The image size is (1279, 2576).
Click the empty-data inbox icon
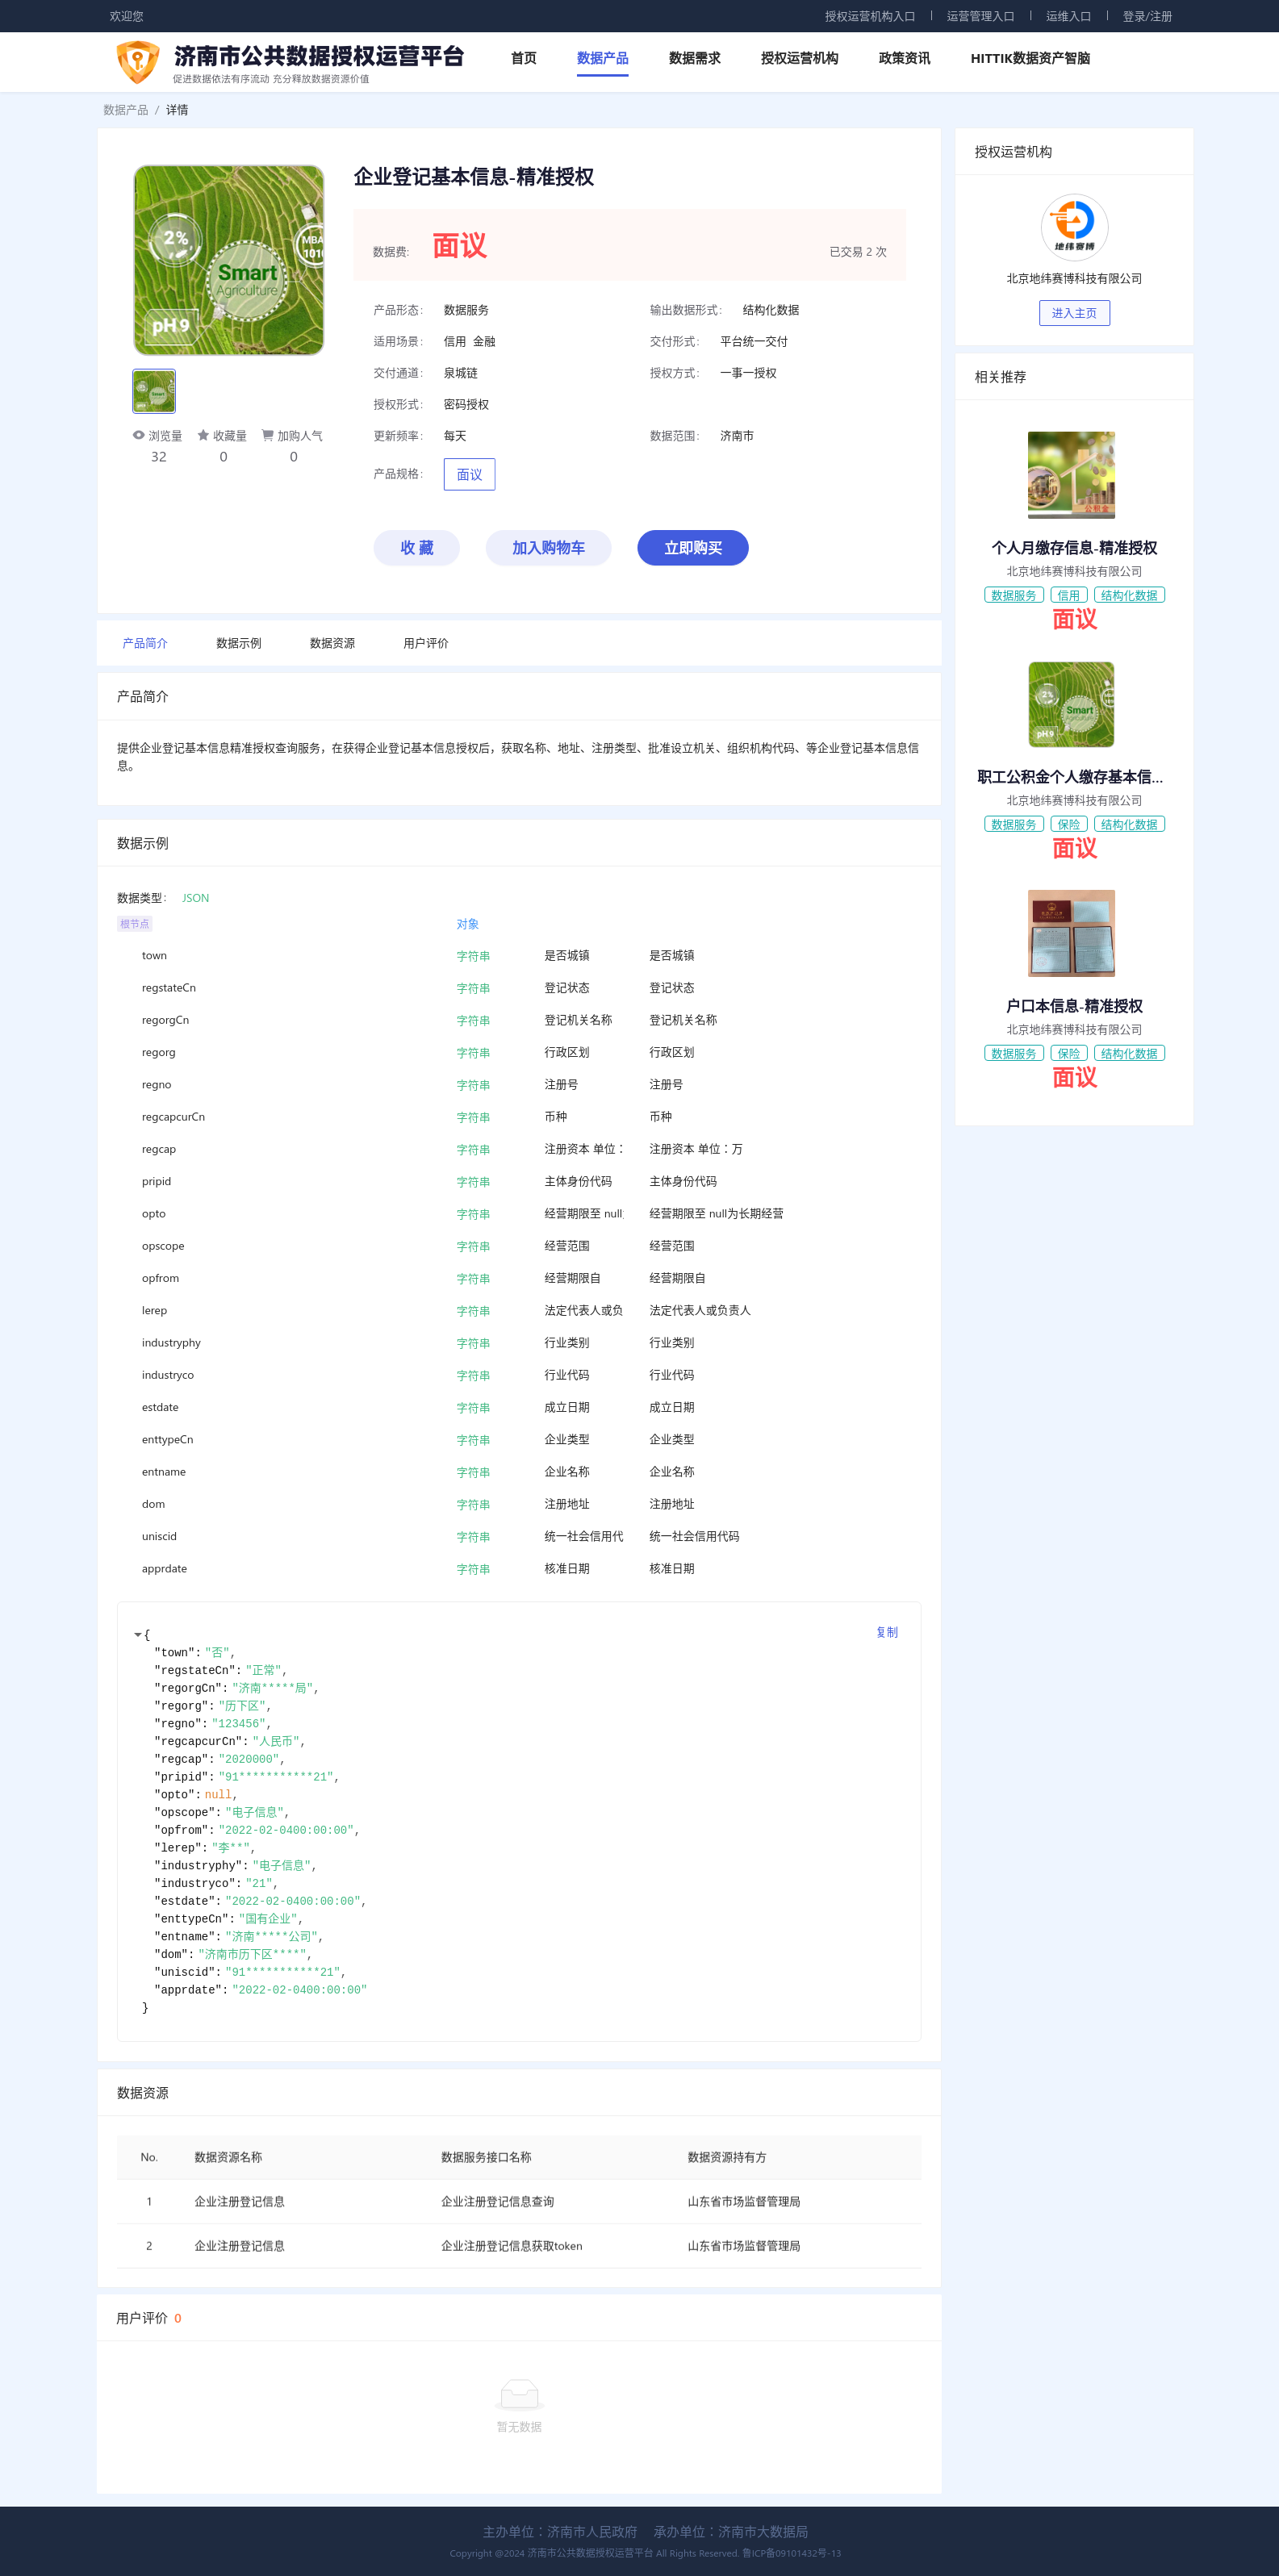click(519, 2395)
